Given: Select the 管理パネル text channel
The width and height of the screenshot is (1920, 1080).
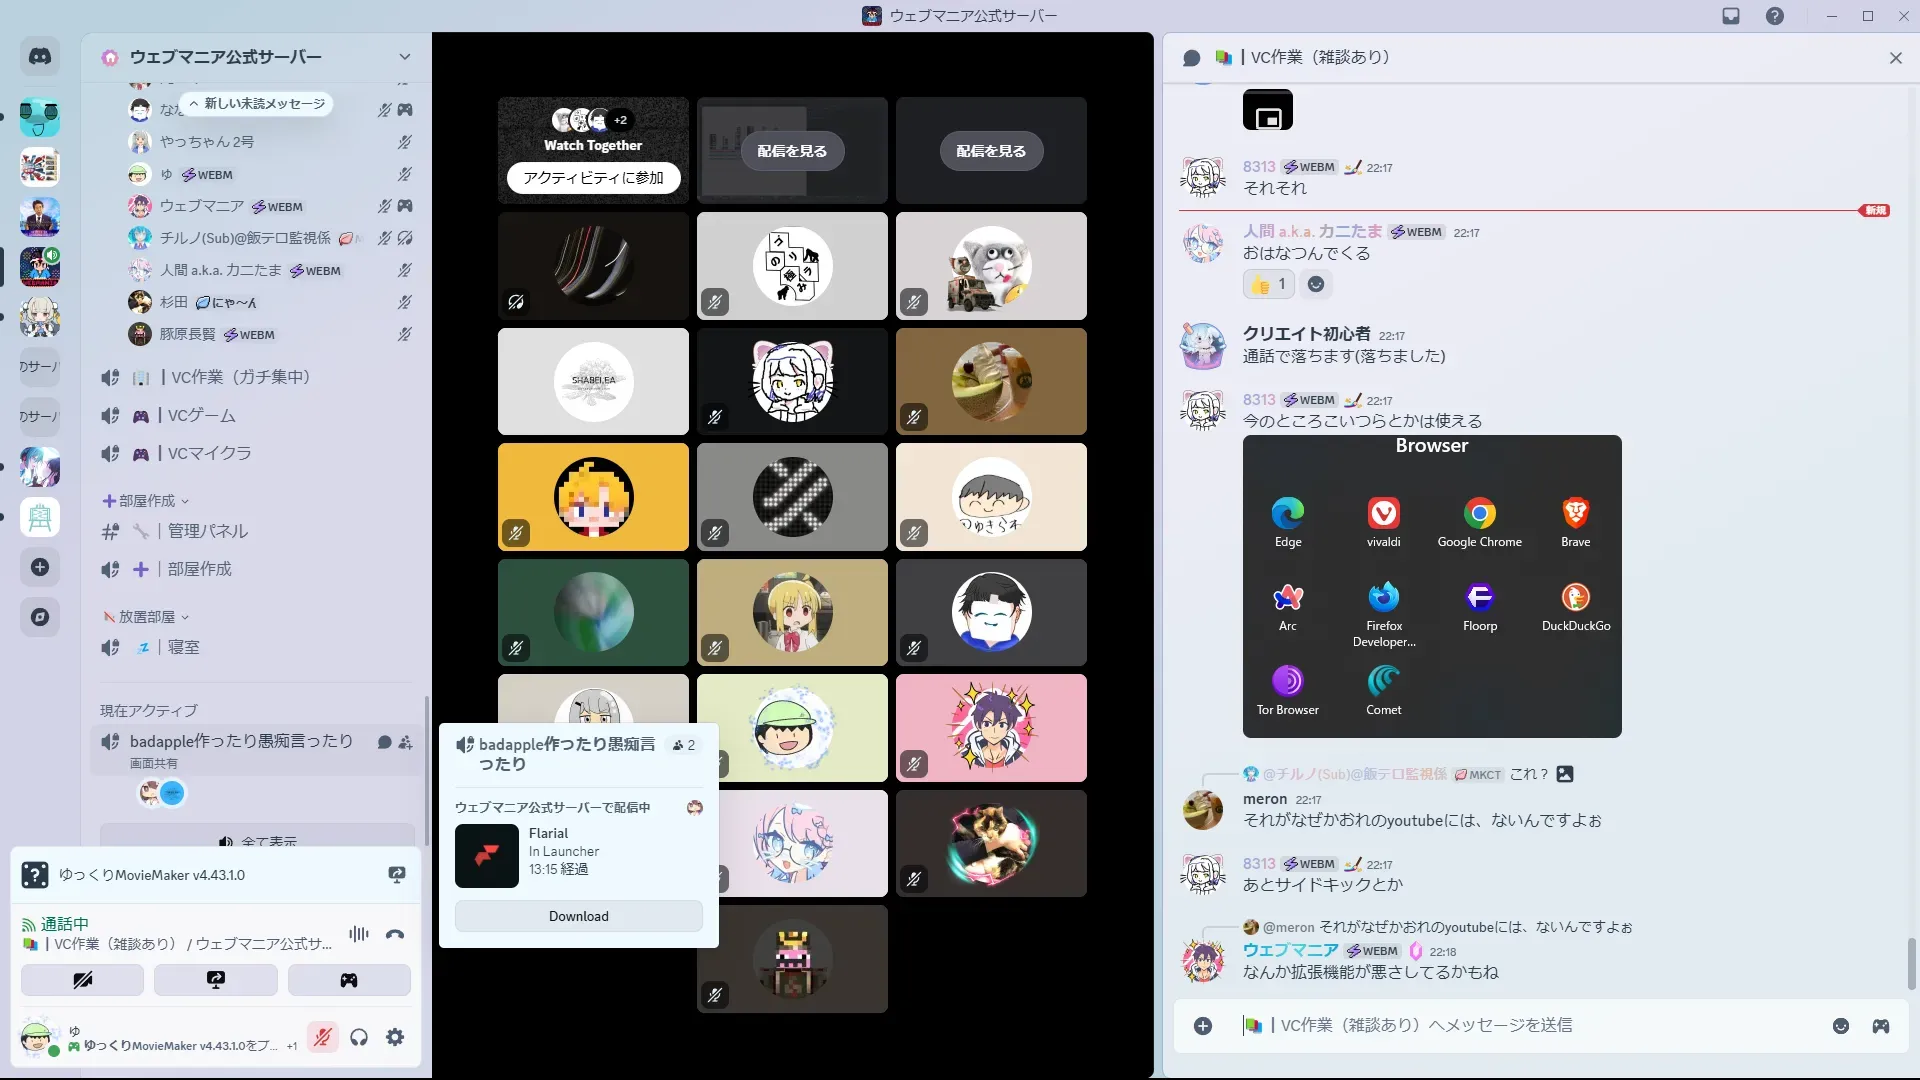Looking at the screenshot, I should (x=207, y=531).
